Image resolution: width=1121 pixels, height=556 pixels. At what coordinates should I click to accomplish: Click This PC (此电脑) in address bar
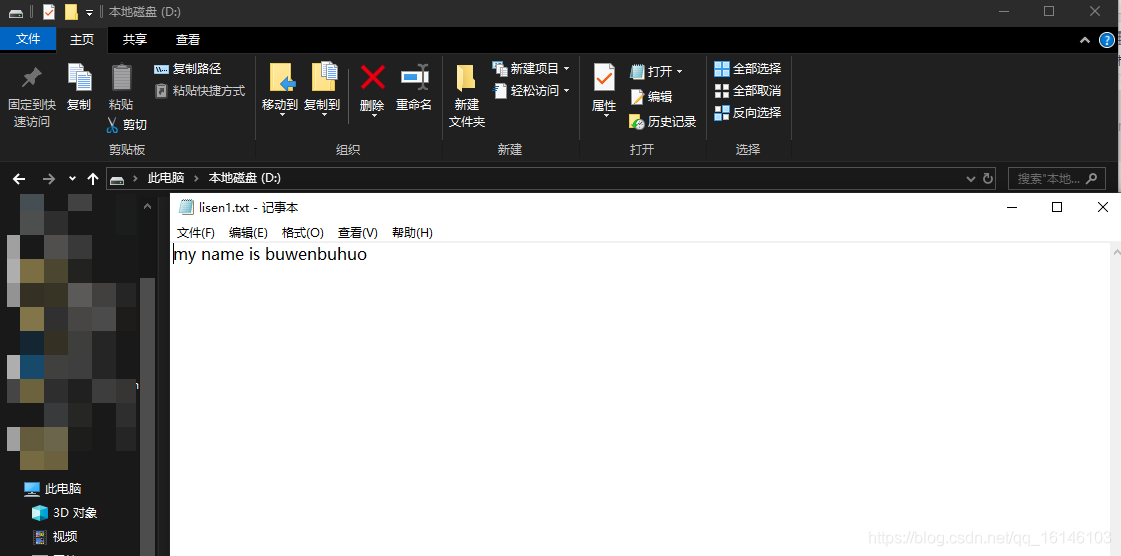coord(166,178)
